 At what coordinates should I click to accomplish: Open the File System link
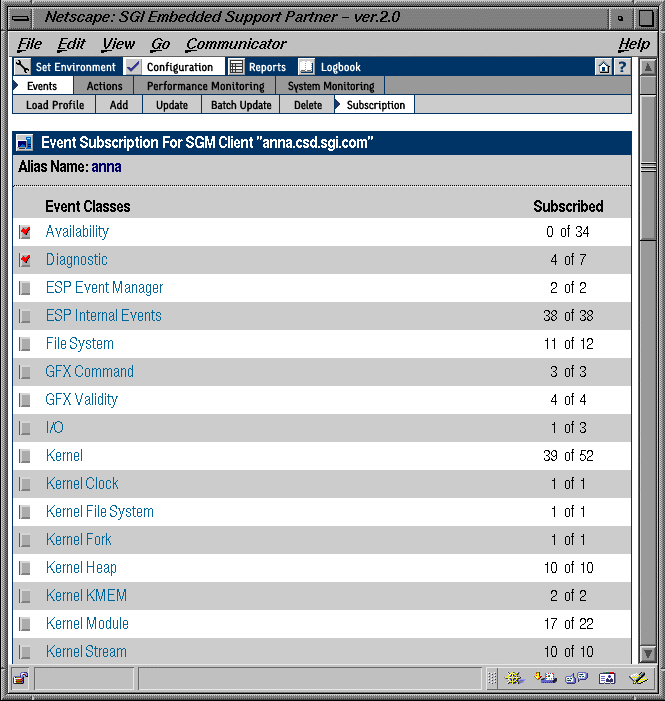coord(80,344)
